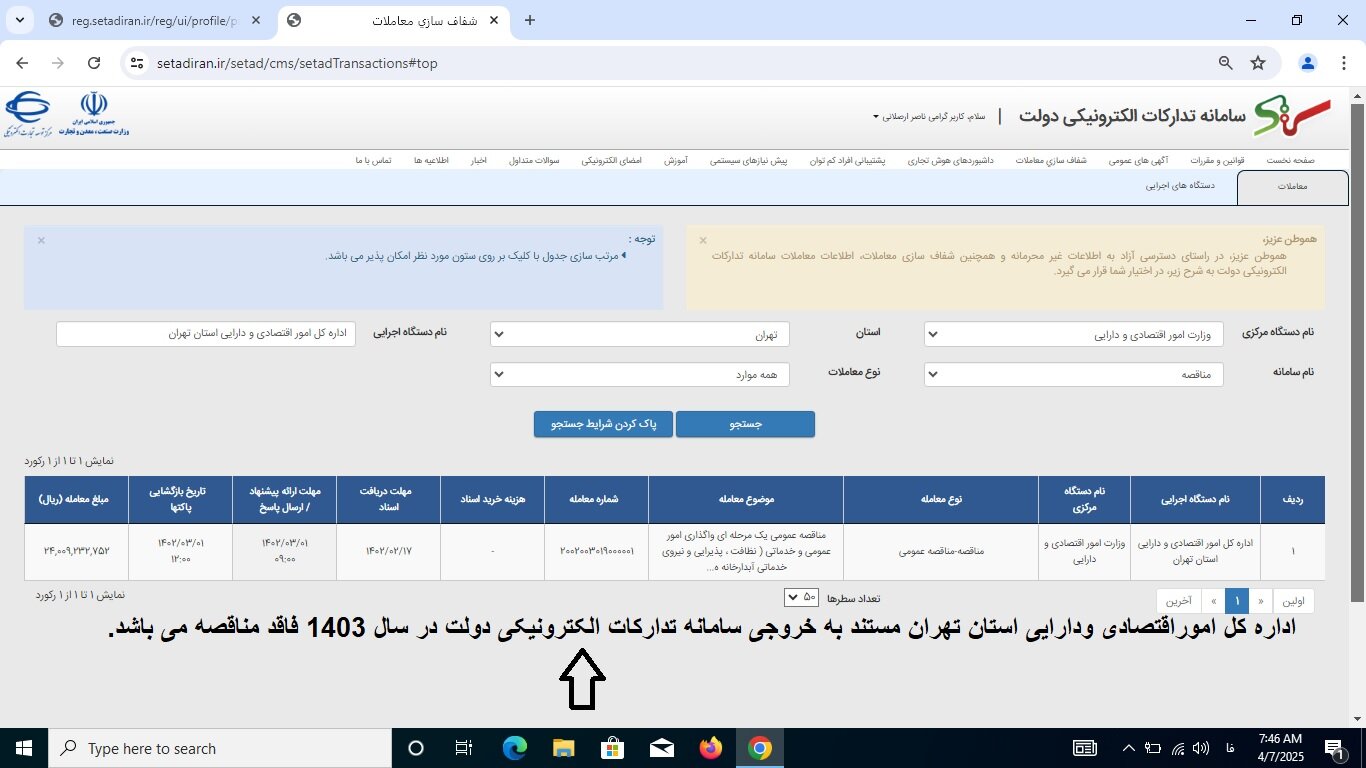This screenshot has height=768, width=1366.
Task: Click the Chrome icon in the taskbar
Action: [760, 748]
